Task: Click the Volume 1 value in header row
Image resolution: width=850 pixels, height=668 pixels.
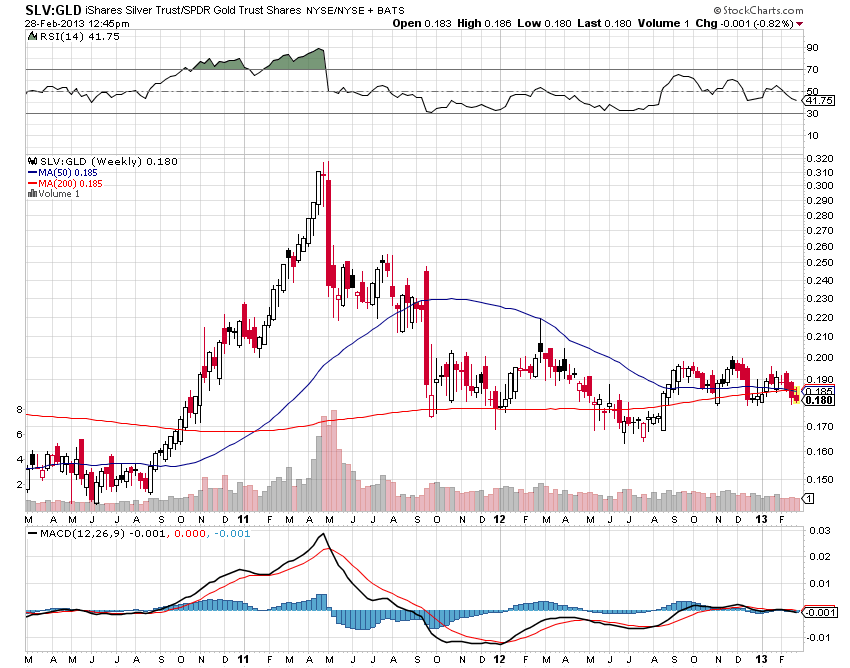Action: coord(664,23)
